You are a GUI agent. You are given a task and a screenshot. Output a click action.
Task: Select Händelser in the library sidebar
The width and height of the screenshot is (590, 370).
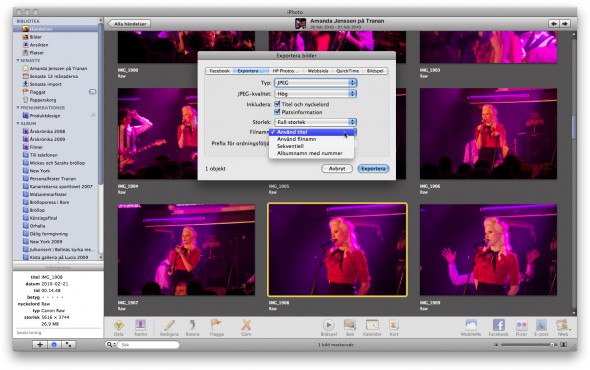pos(56,29)
